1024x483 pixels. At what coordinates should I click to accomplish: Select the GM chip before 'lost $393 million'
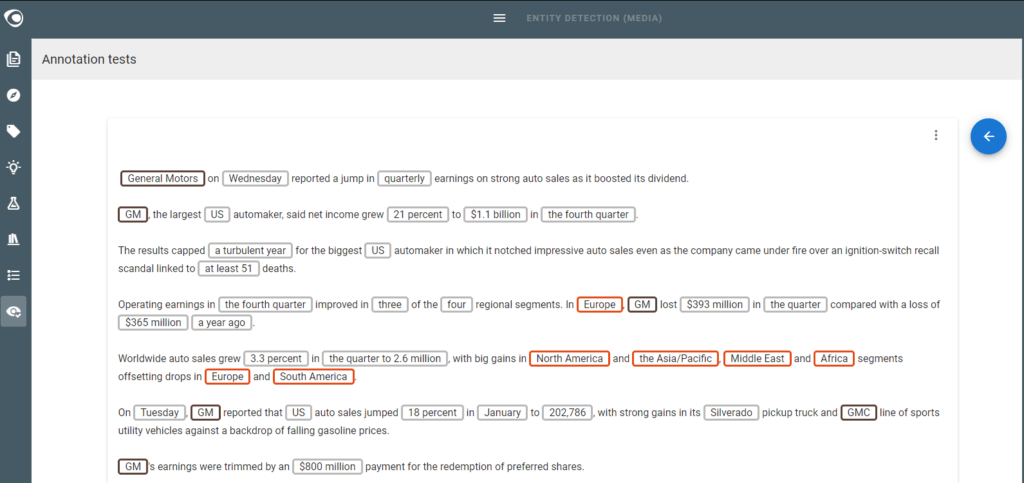click(642, 304)
